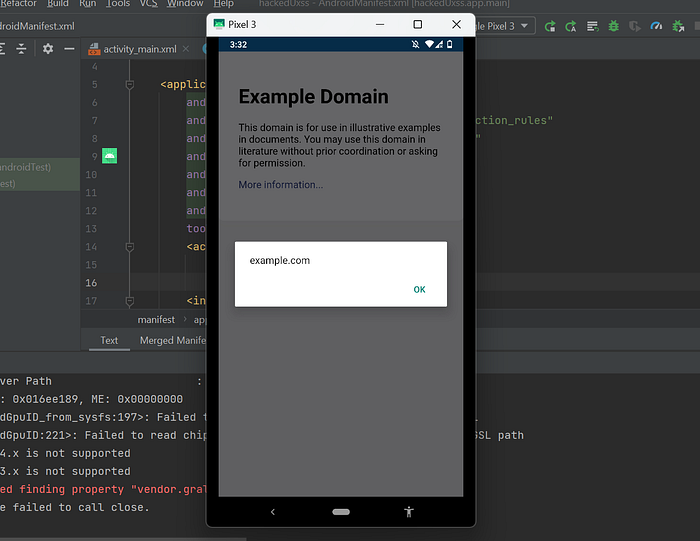
Task: Open the Profiler gauge icon
Action: (658, 26)
